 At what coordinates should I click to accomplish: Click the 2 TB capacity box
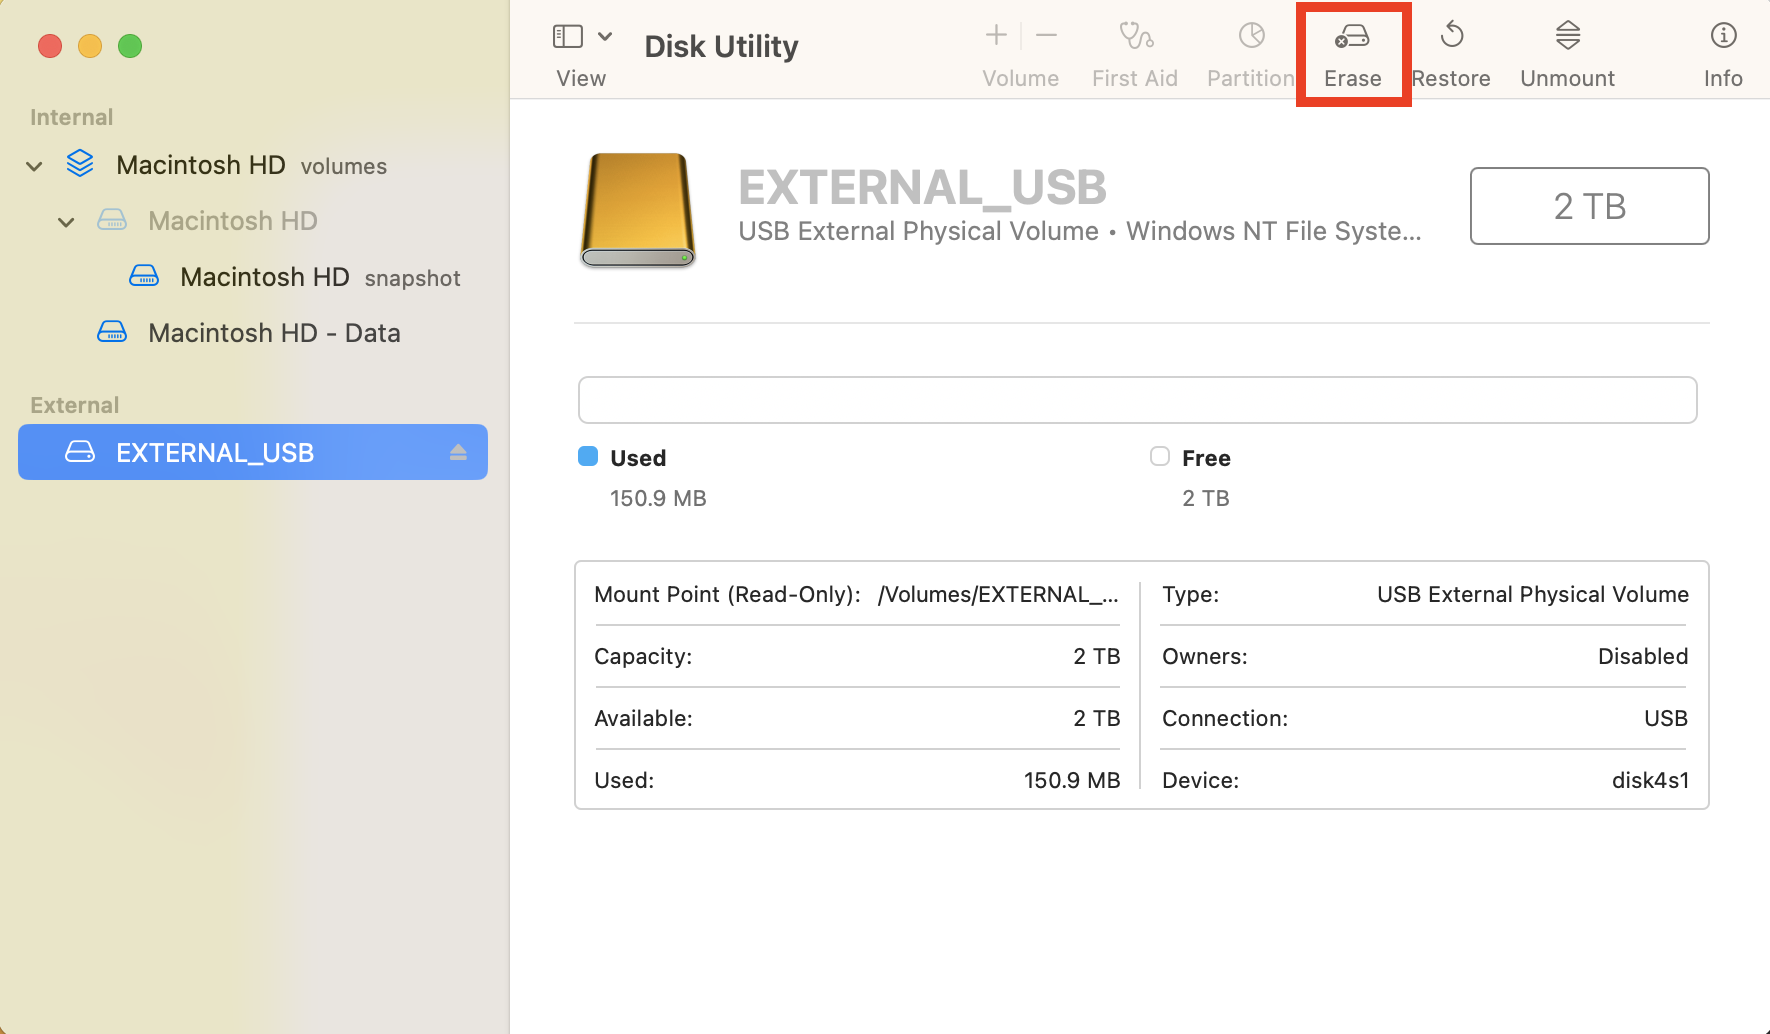click(1589, 206)
